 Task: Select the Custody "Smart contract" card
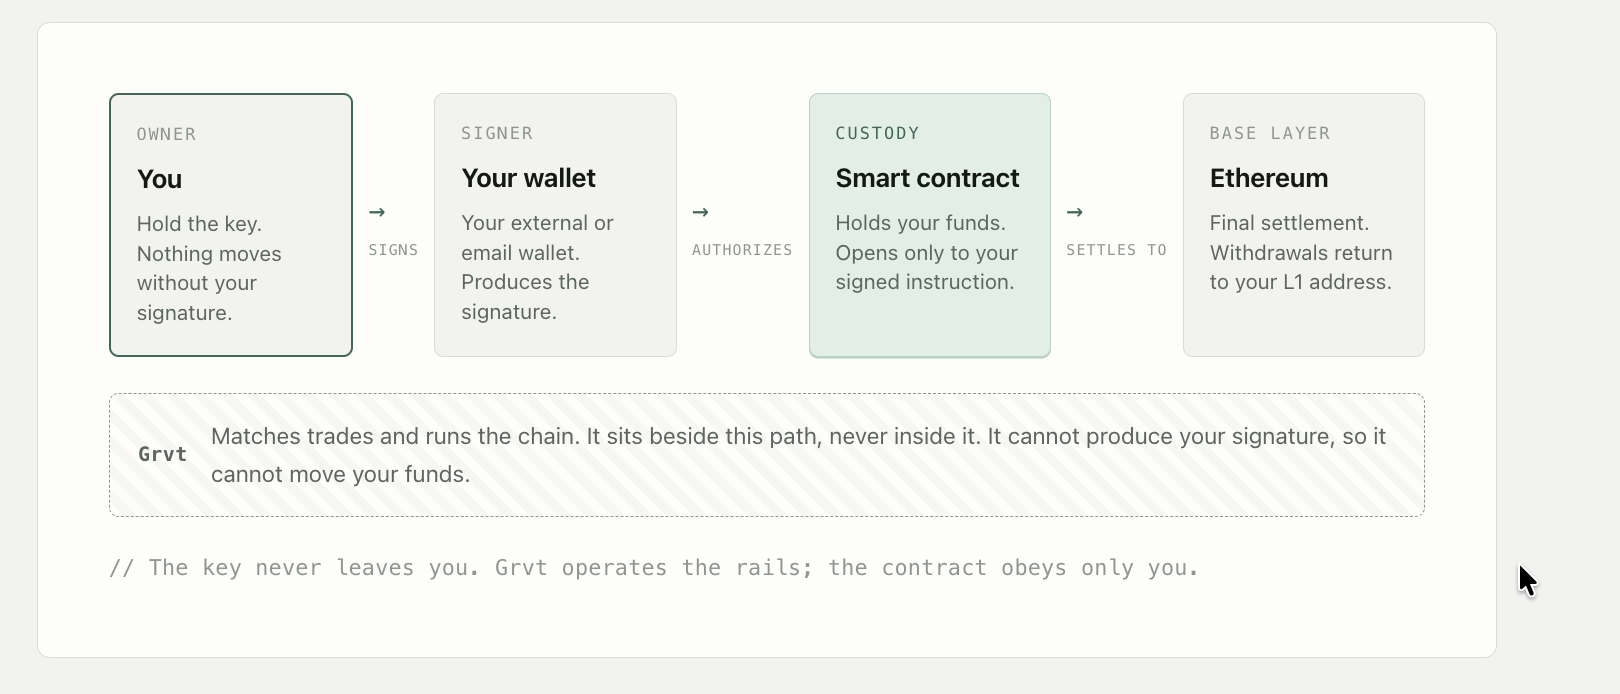click(930, 225)
